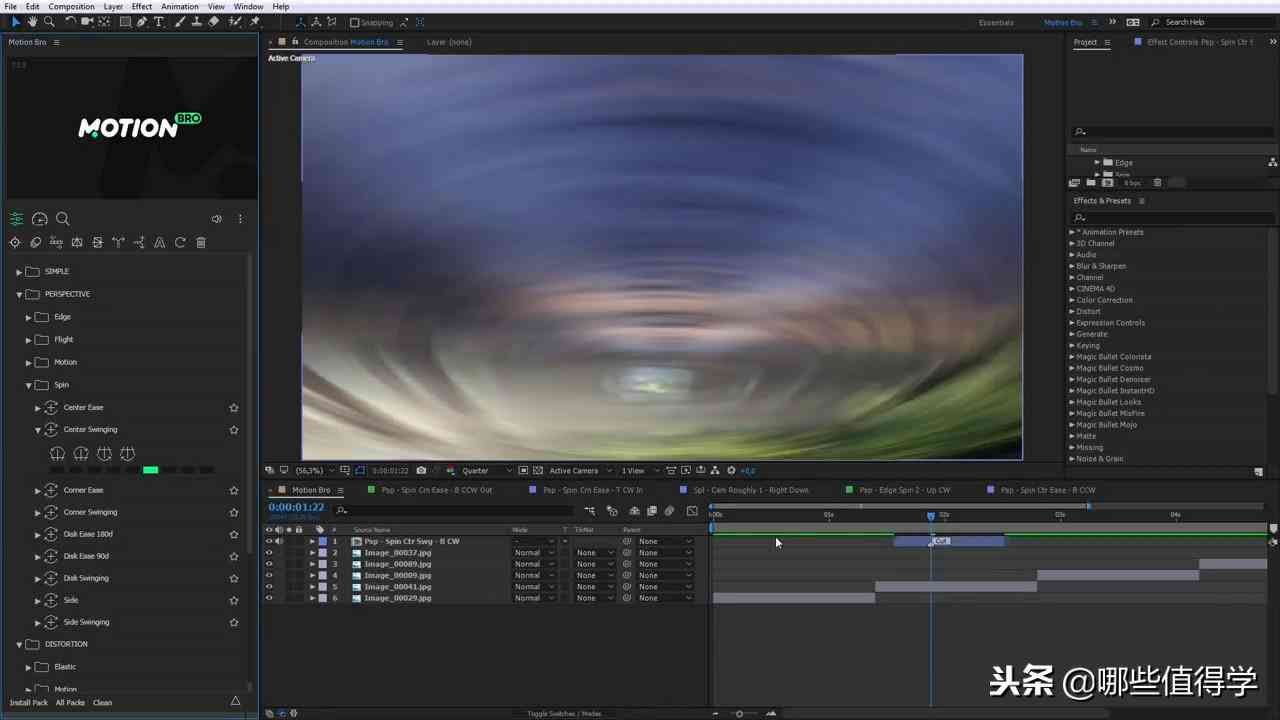This screenshot has height=720, width=1280.
Task: Open Motion Bro three-dot options menu
Action: click(x=240, y=219)
